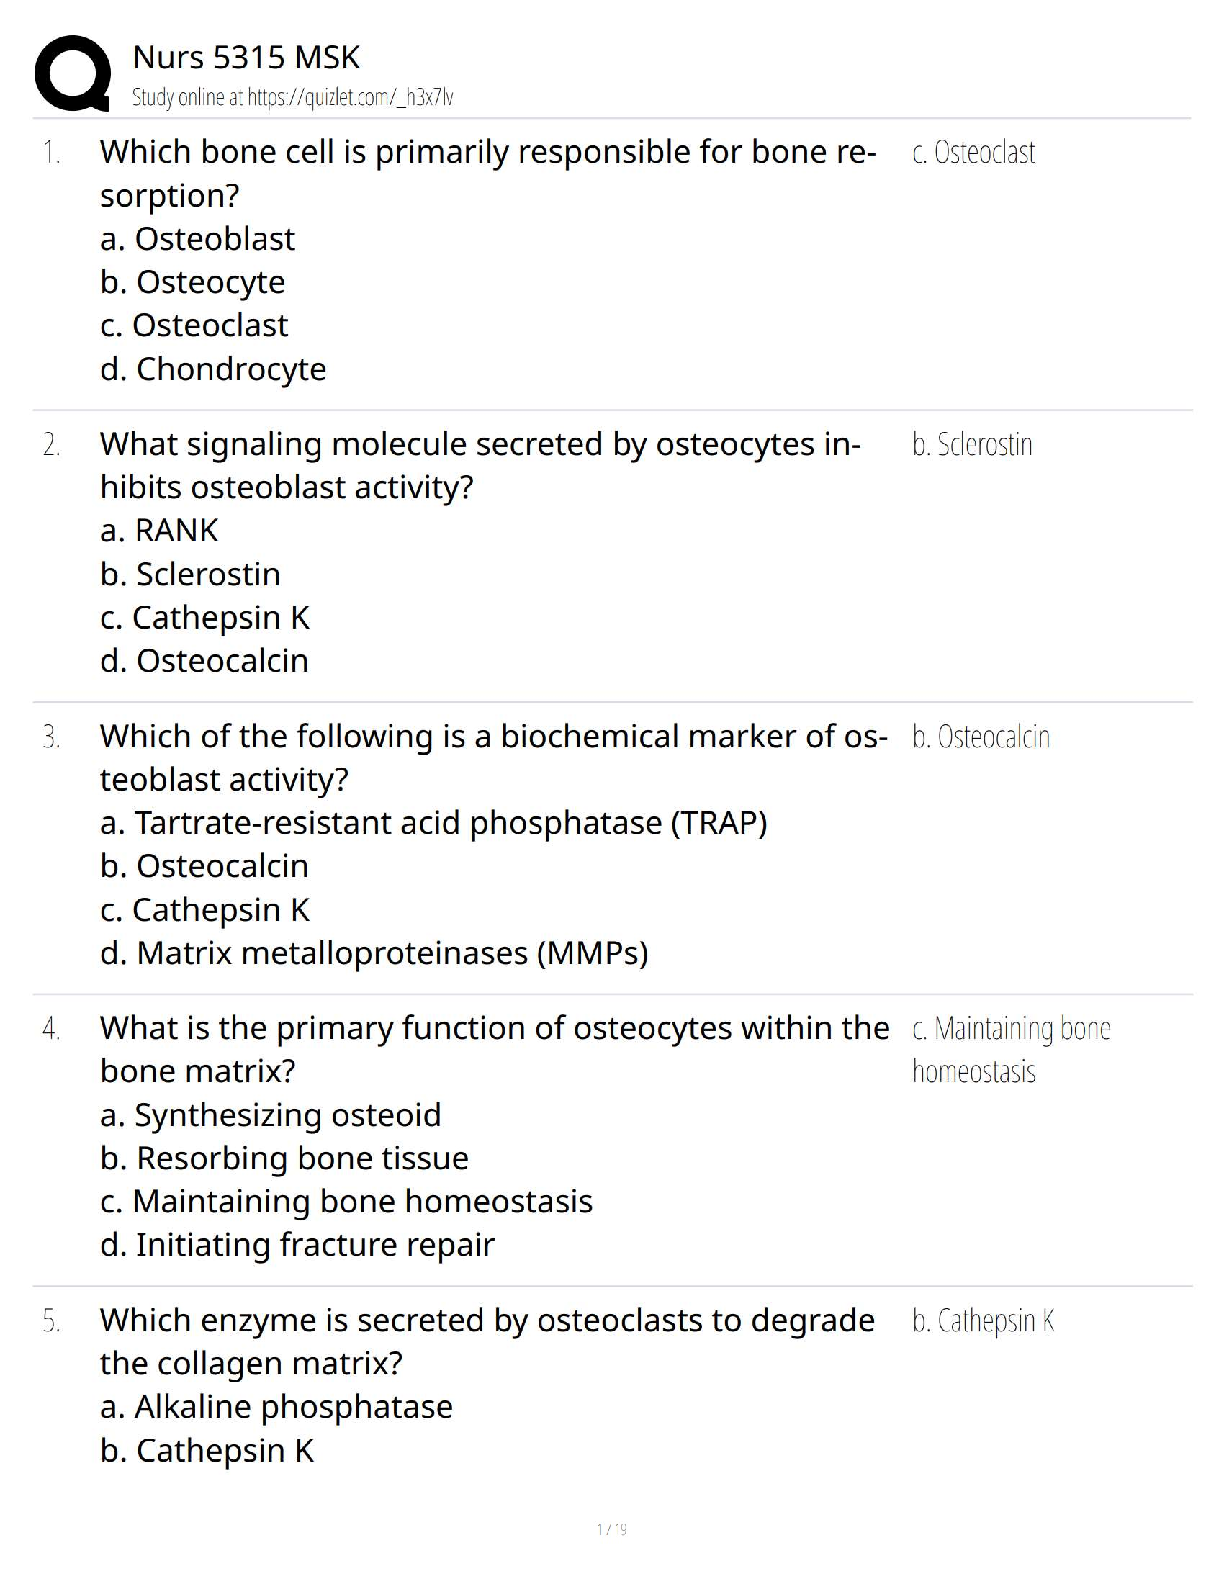The width and height of the screenshot is (1224, 1584).
Task: Open the quizlet.com study link
Action: coord(293,98)
